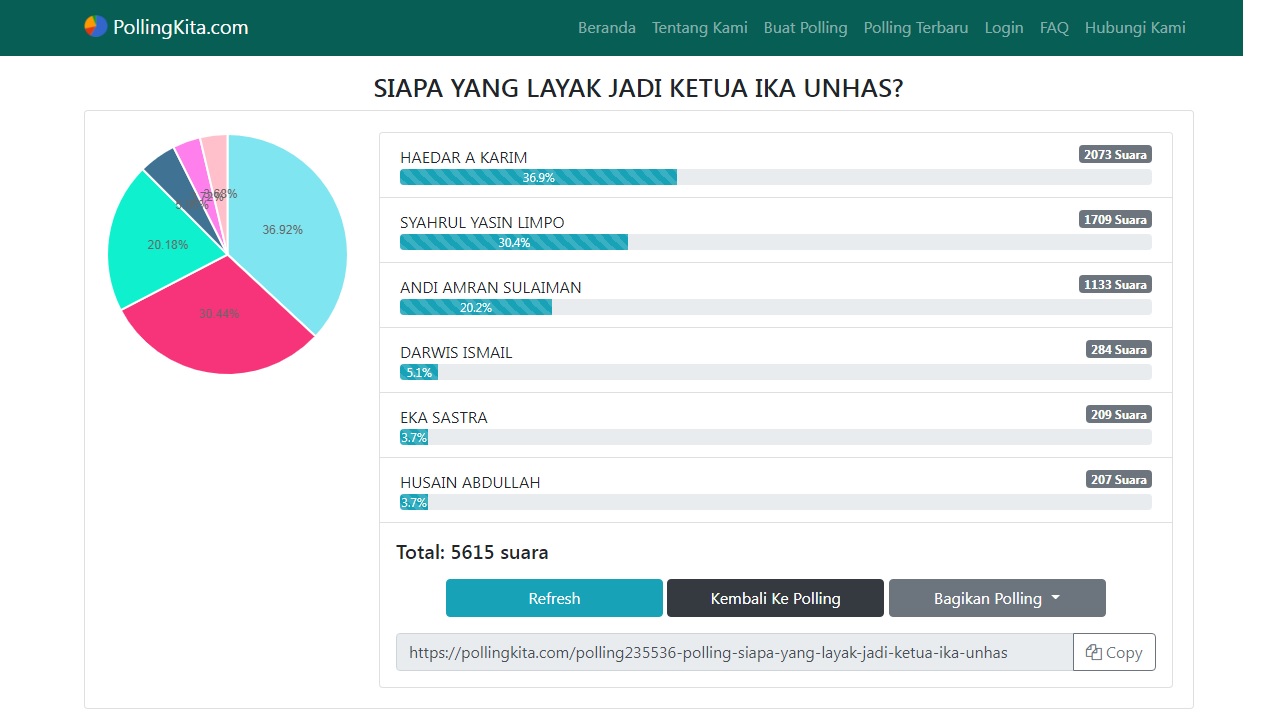Open the Polling Terbaru page
This screenshot has height=716, width=1284.
[x=915, y=28]
